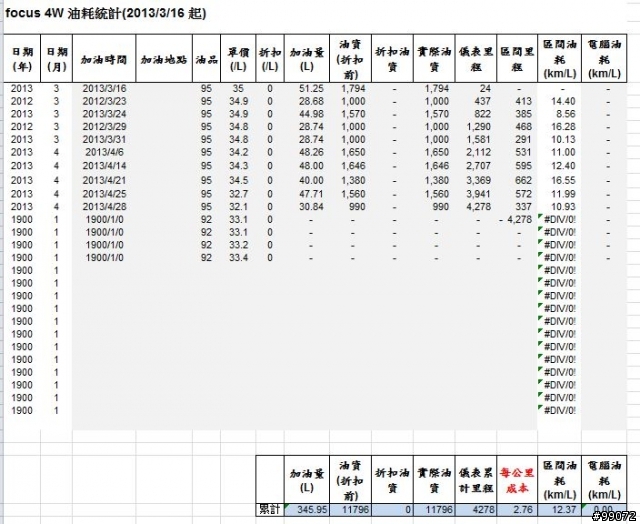
Task: Select the actual cost cell 1,646
Action: [437, 166]
